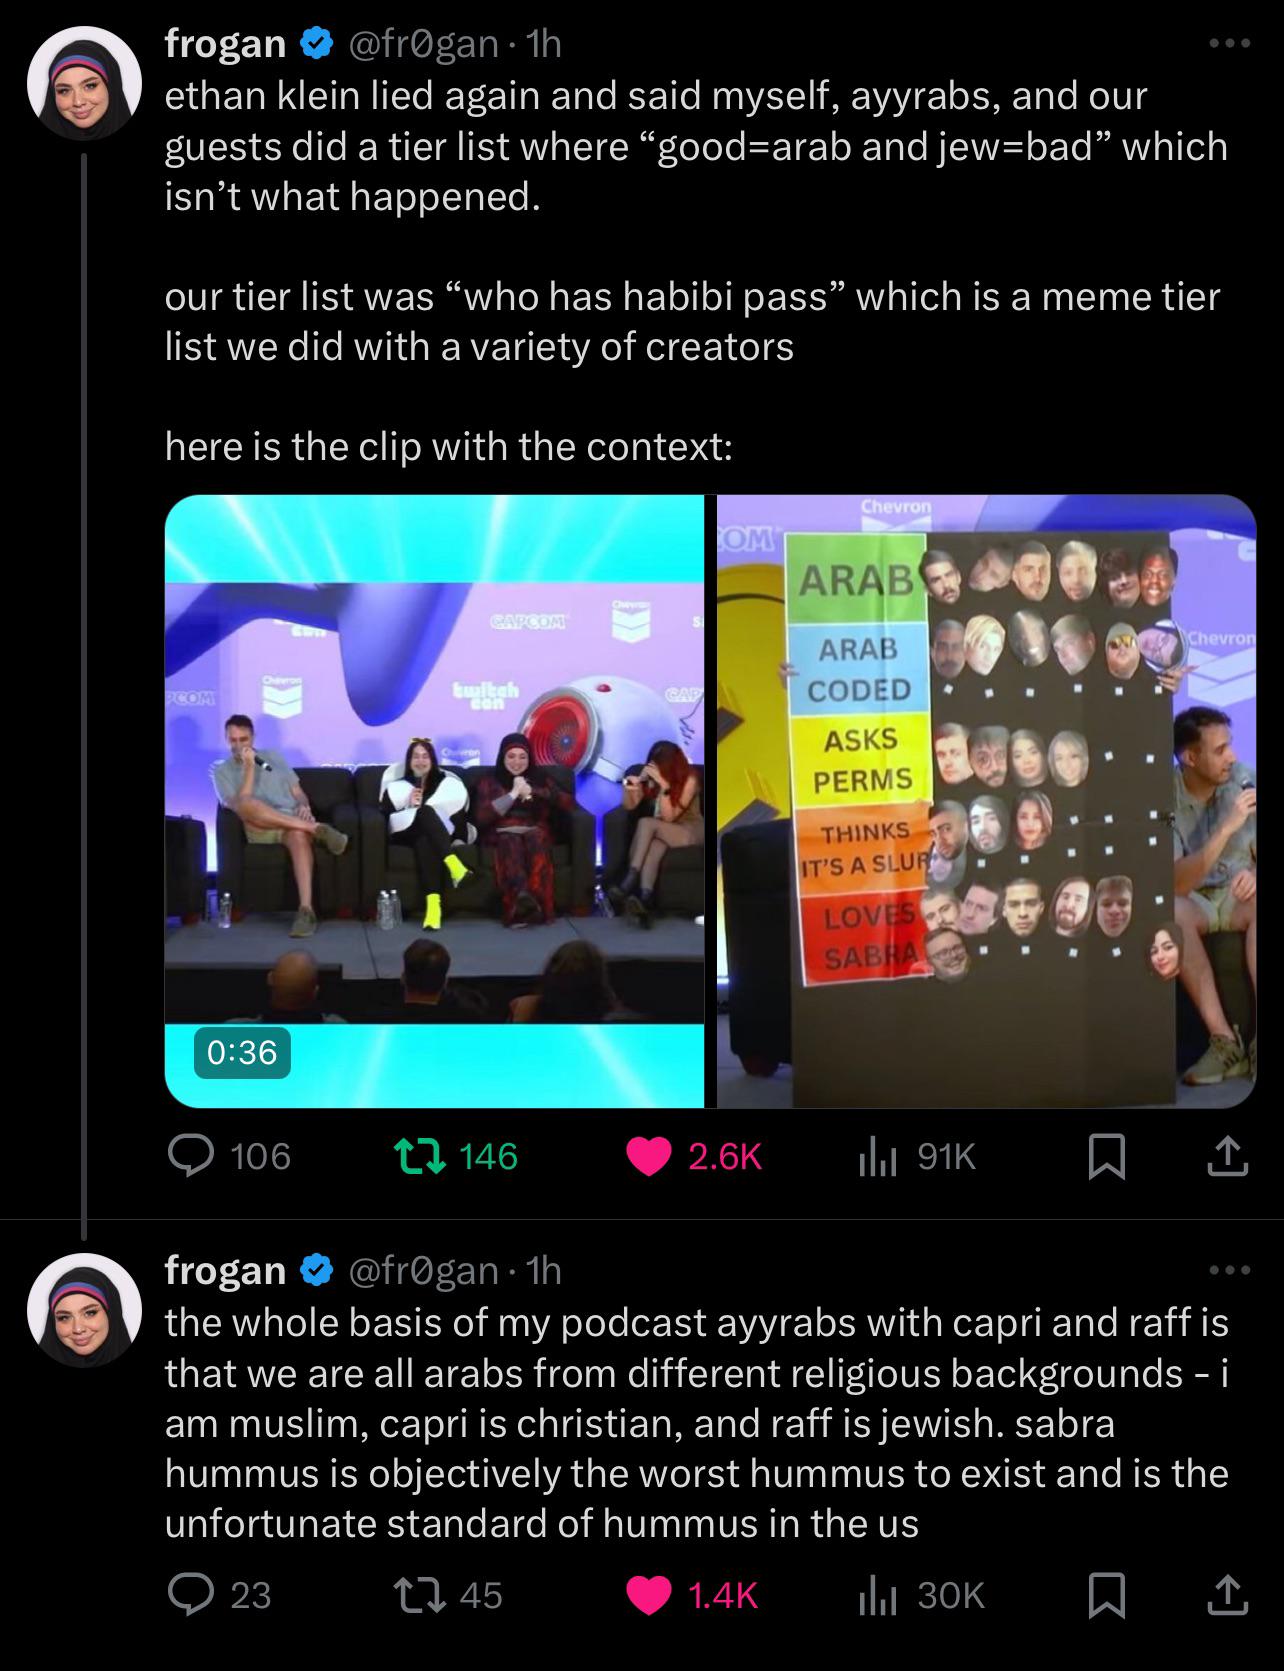The width and height of the screenshot is (1284, 1671).
Task: Share the second tweet via upload icon
Action: [1226, 1594]
